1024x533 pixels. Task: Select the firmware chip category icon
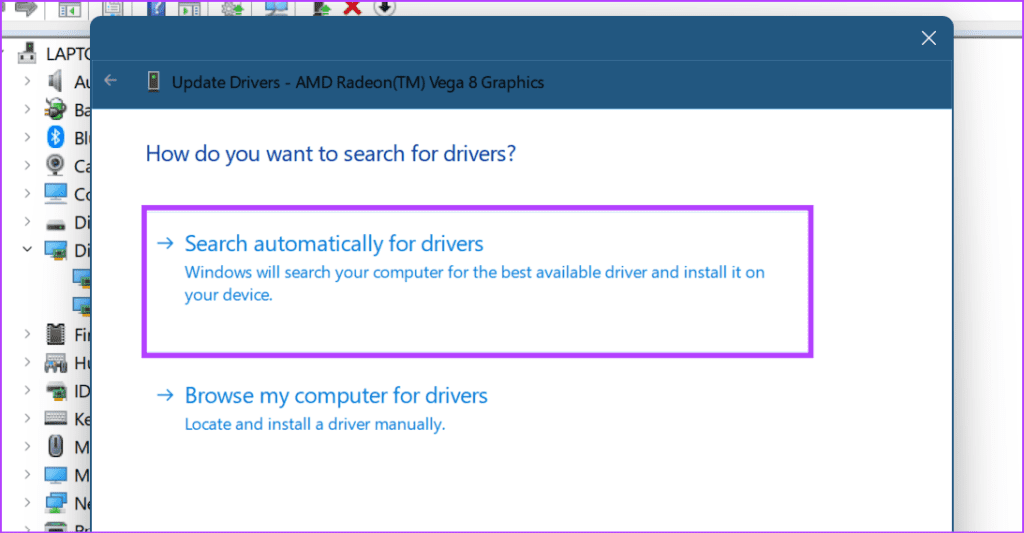tap(56, 334)
